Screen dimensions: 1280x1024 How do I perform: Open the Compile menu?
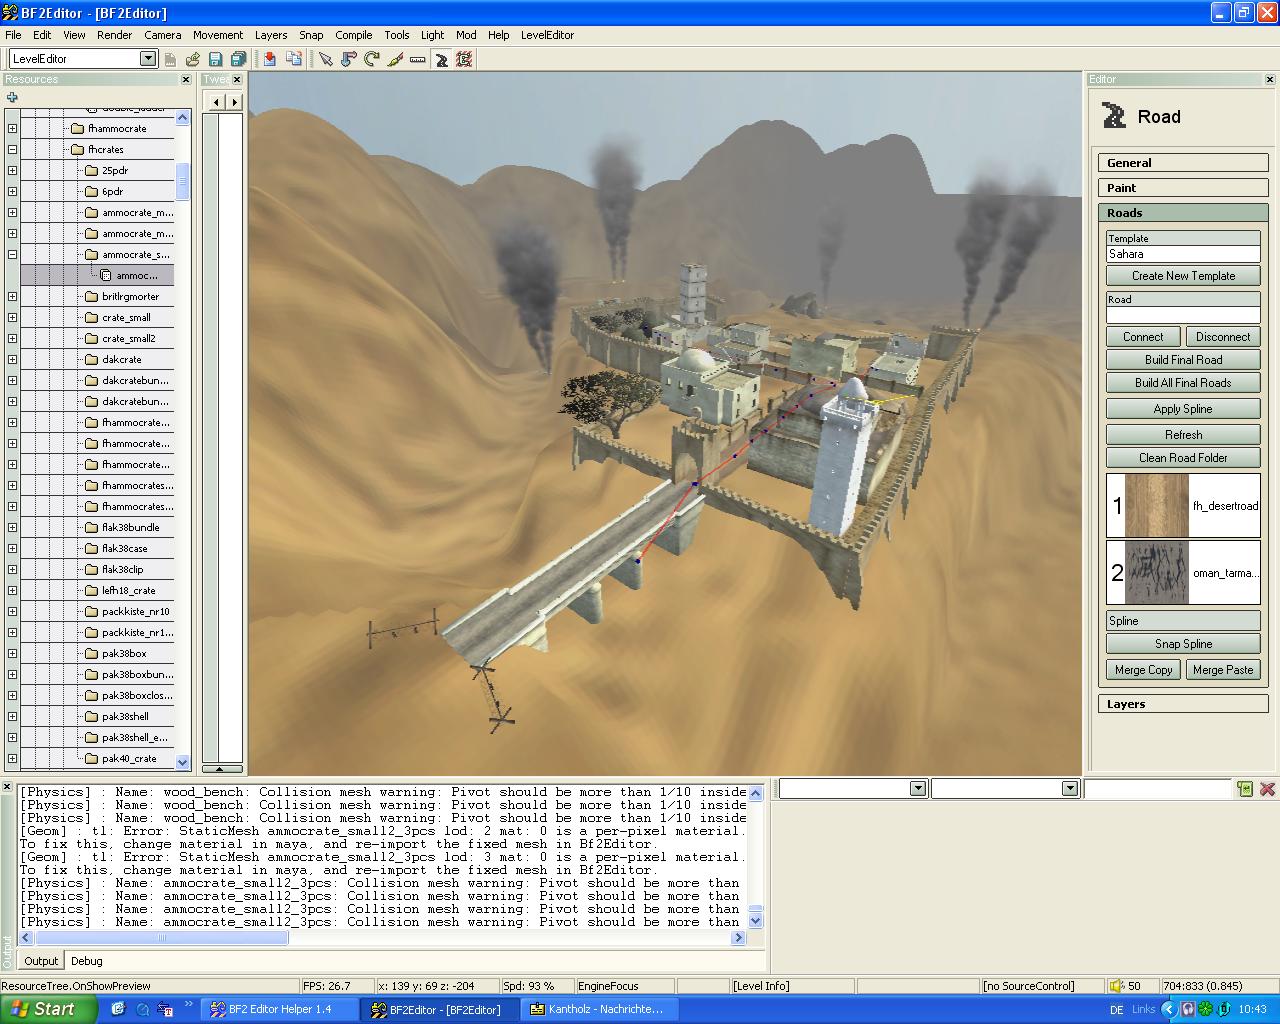(354, 35)
